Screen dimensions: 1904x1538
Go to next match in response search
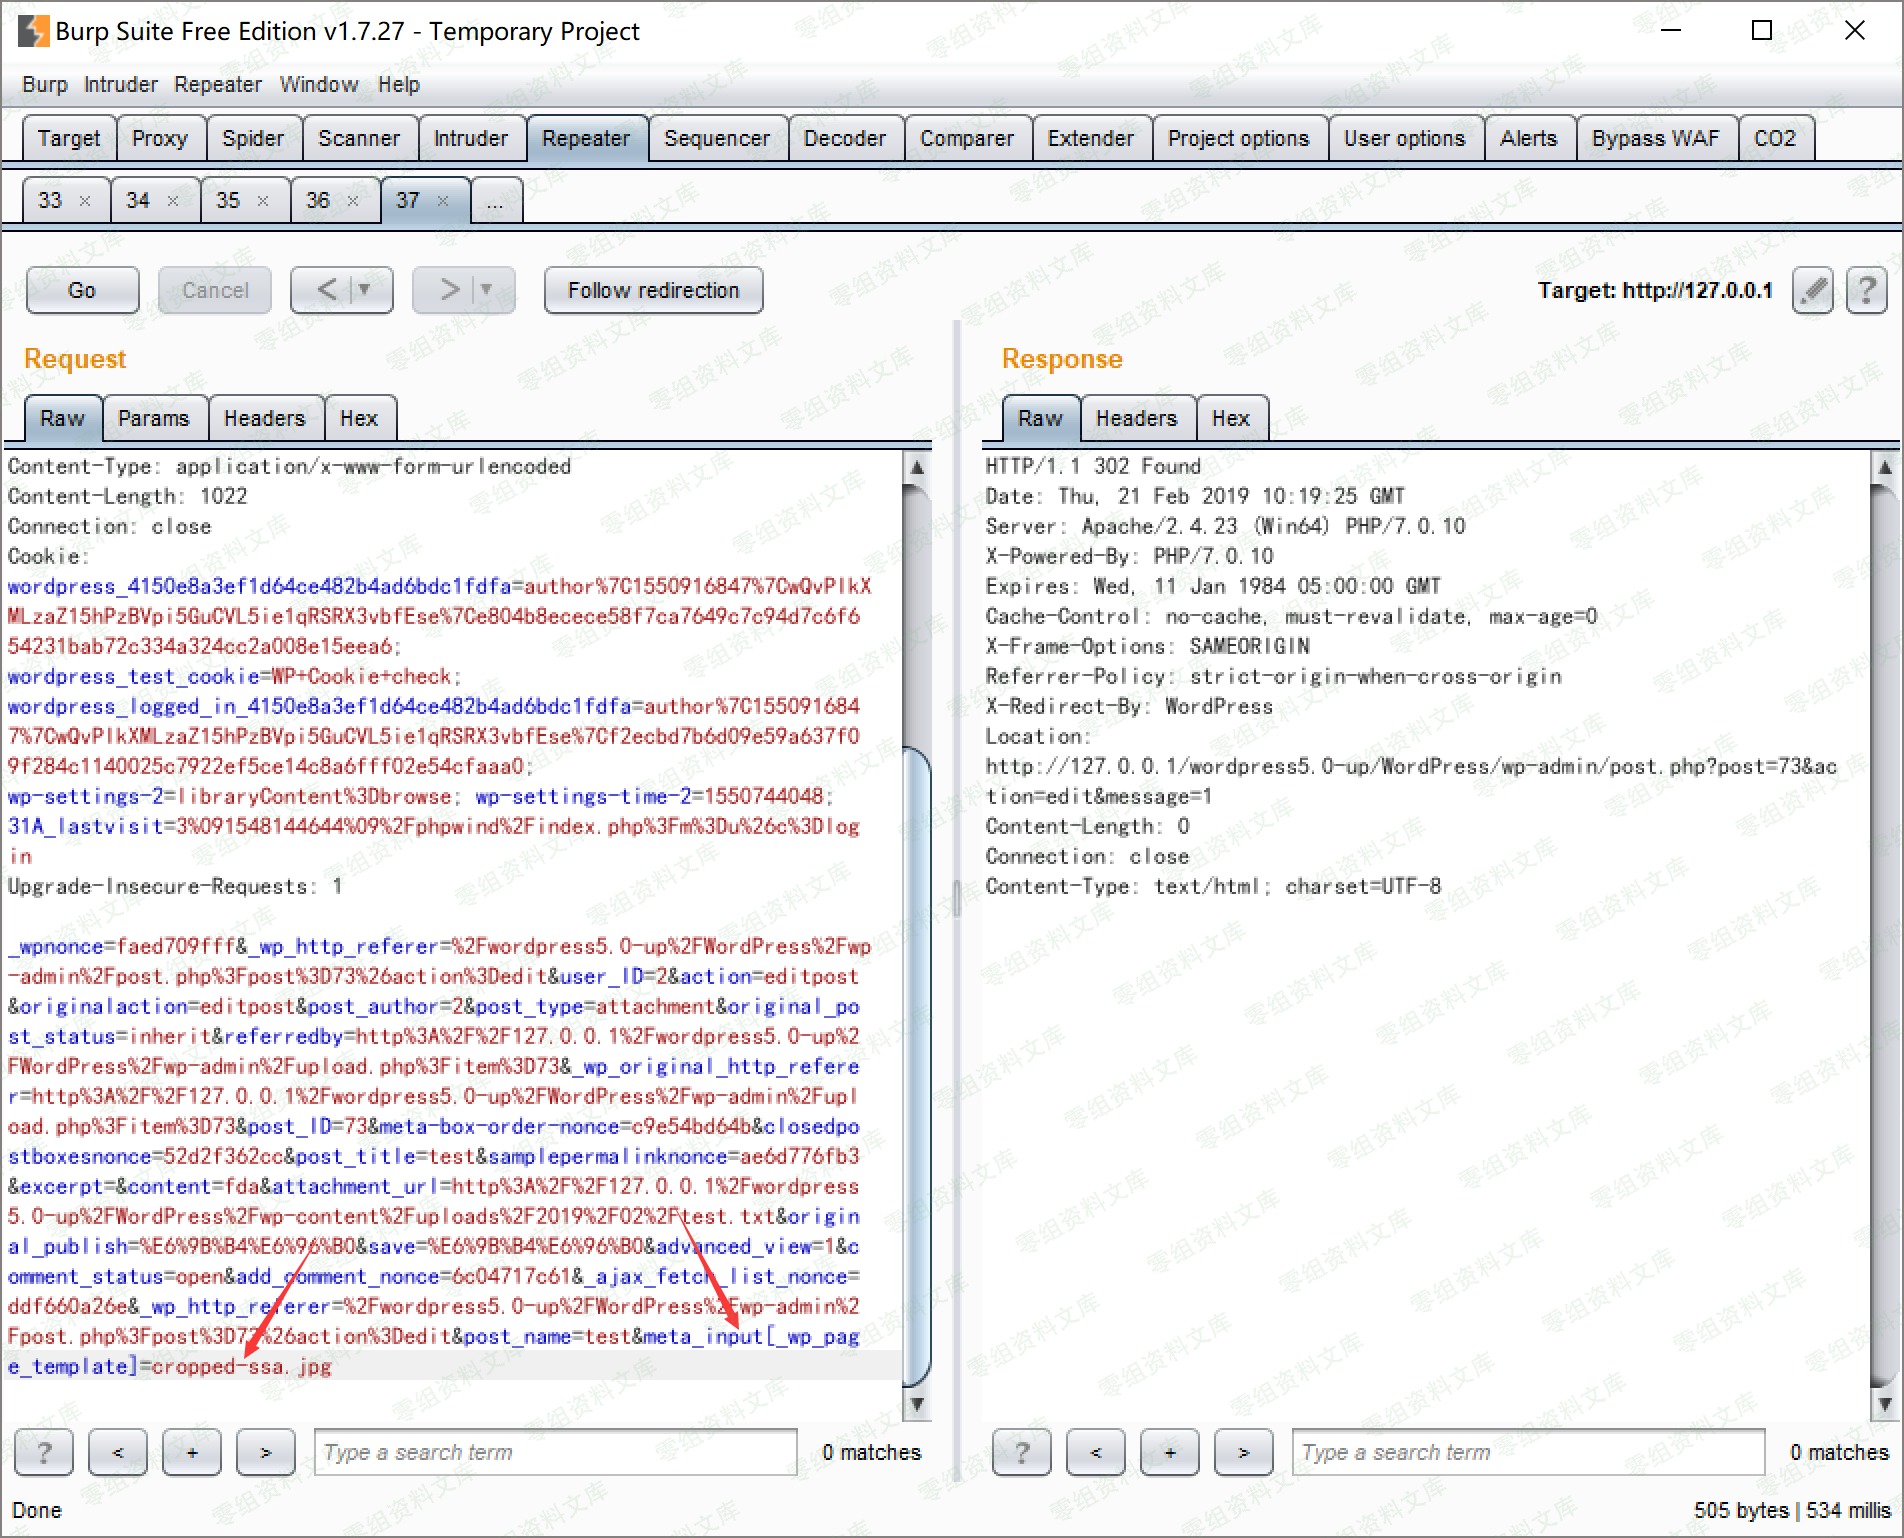[1243, 1452]
